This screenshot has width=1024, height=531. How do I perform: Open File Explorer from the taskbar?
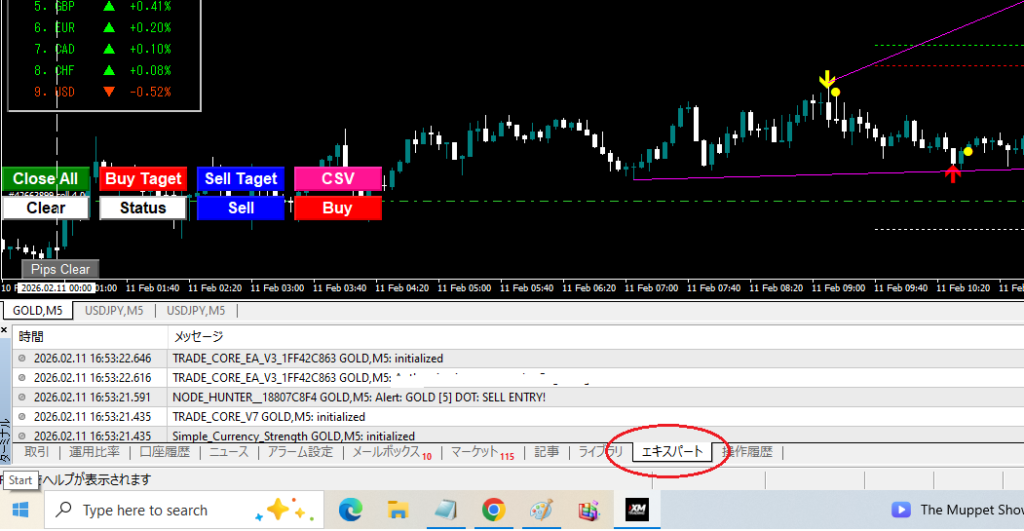(x=399, y=510)
